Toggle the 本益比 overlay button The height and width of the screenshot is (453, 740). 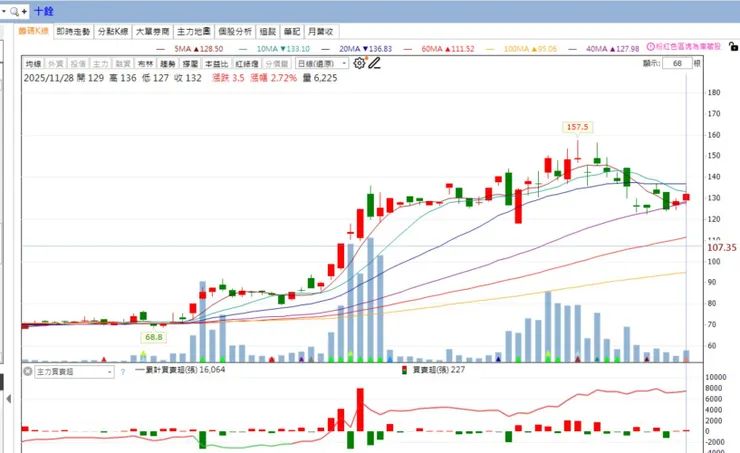pos(217,64)
